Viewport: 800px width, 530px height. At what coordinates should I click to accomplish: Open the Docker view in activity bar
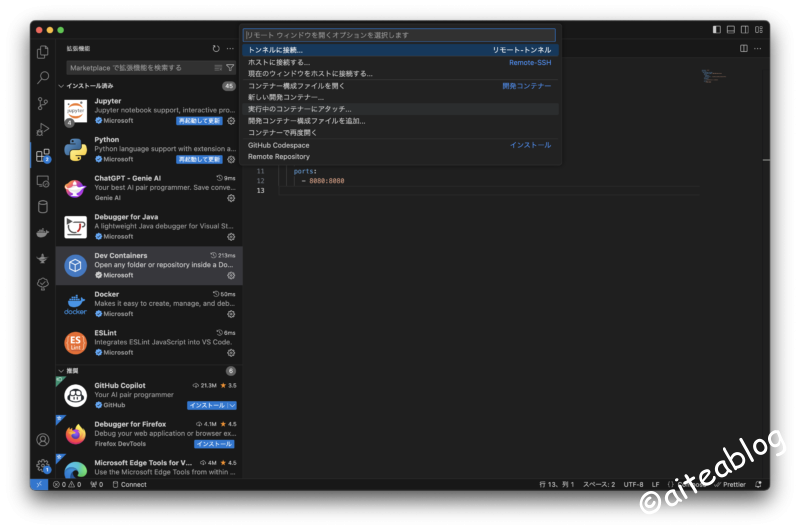(43, 233)
